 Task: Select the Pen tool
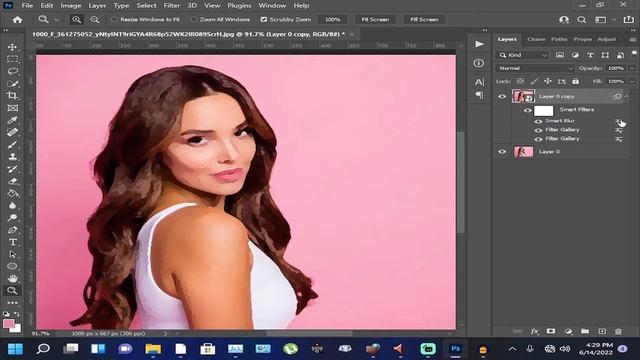12,230
